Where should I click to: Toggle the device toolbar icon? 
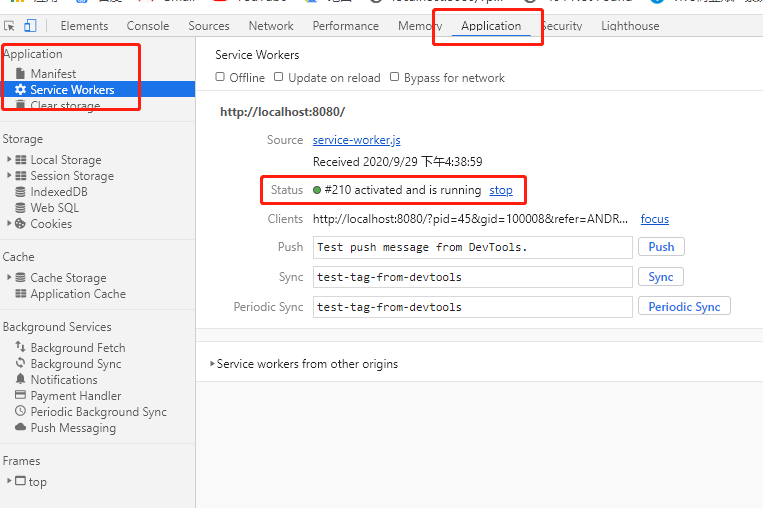point(30,26)
